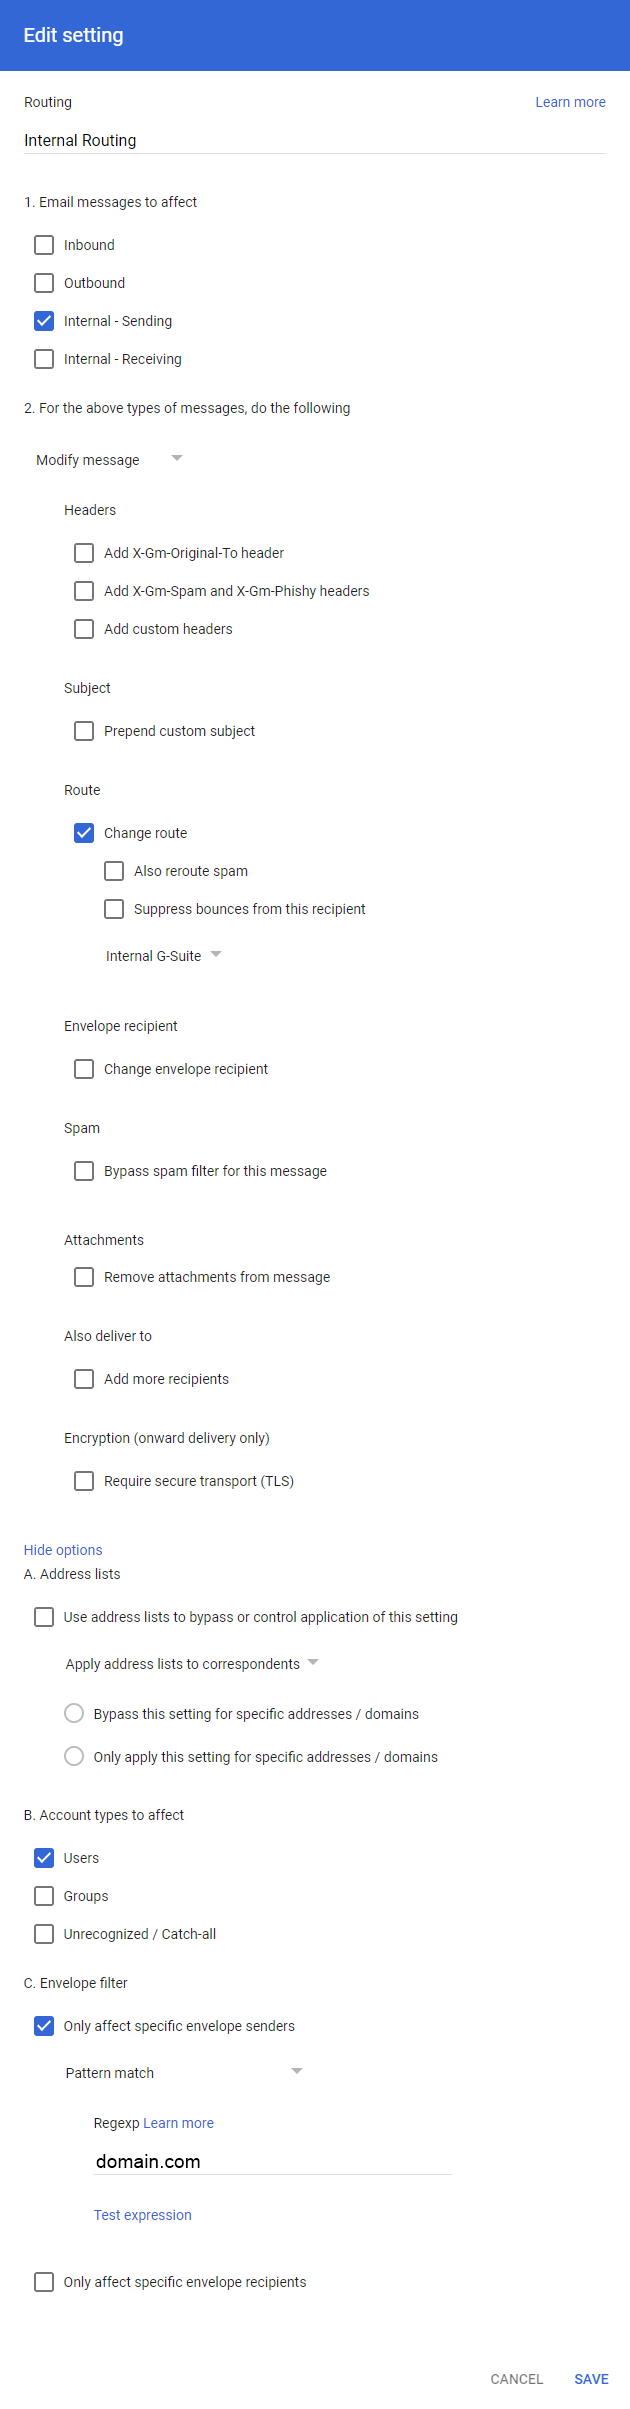Image resolution: width=630 pixels, height=2409 pixels.
Task: Uncheck Internal - Sending option
Action: (x=44, y=321)
